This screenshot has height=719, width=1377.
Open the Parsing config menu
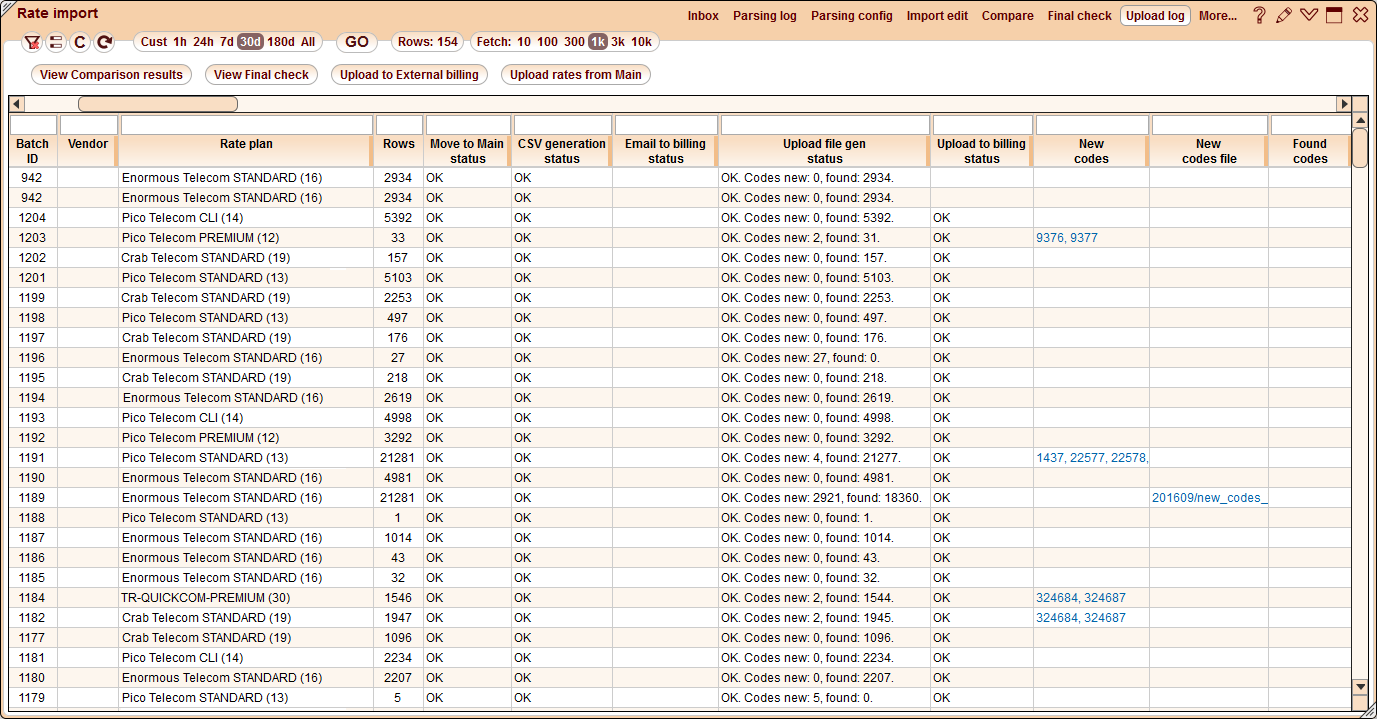pos(852,16)
